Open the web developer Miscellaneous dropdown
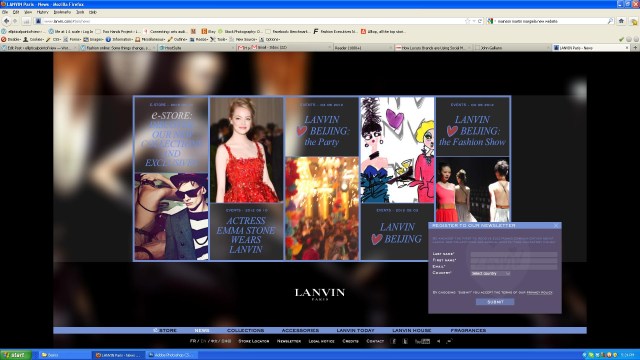 (x=150, y=40)
